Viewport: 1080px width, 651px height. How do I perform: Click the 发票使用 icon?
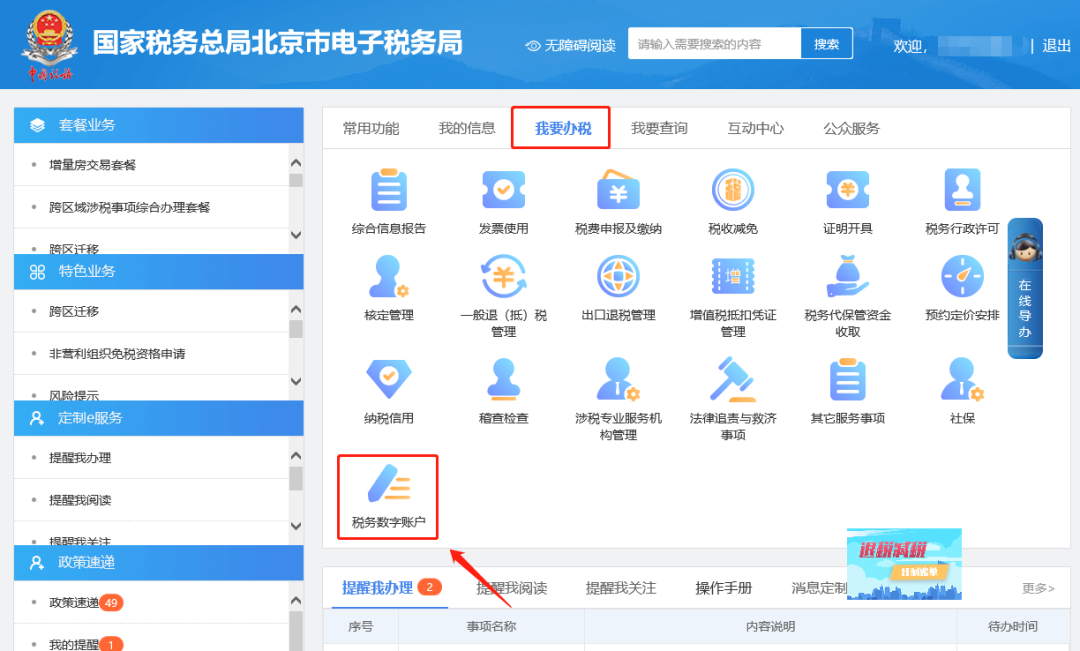coord(503,190)
